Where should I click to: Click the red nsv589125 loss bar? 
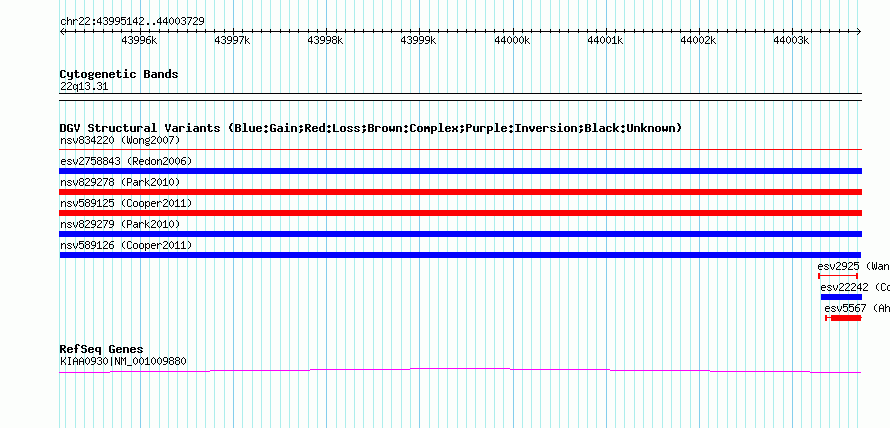pos(461,213)
